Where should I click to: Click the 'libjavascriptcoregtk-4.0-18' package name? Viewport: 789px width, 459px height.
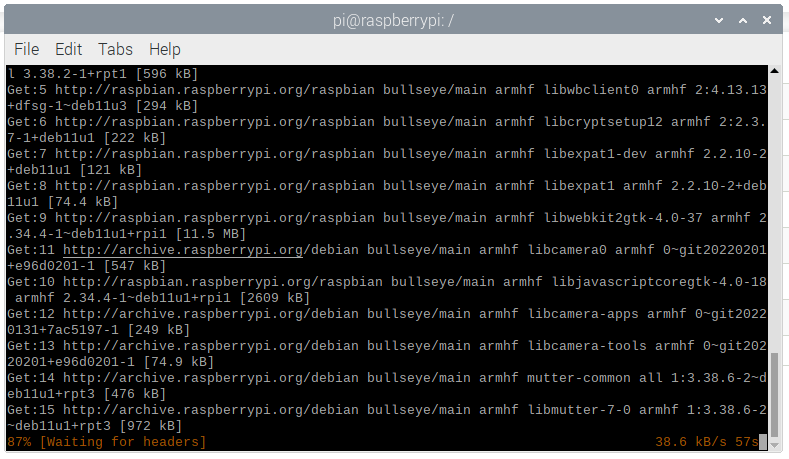tap(659, 281)
